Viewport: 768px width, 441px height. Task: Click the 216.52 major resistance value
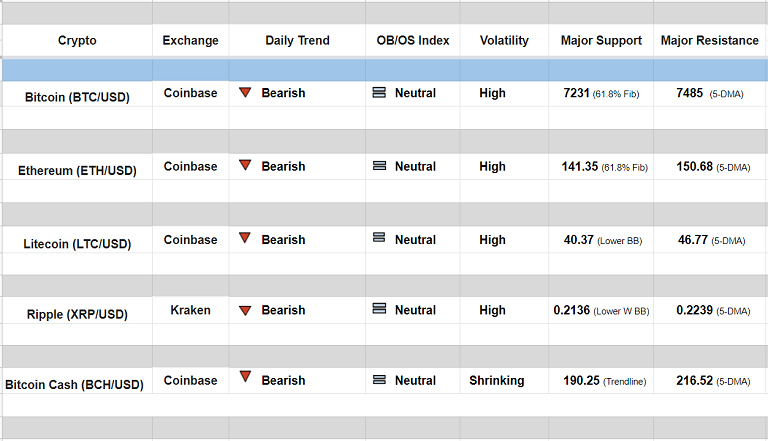click(694, 380)
